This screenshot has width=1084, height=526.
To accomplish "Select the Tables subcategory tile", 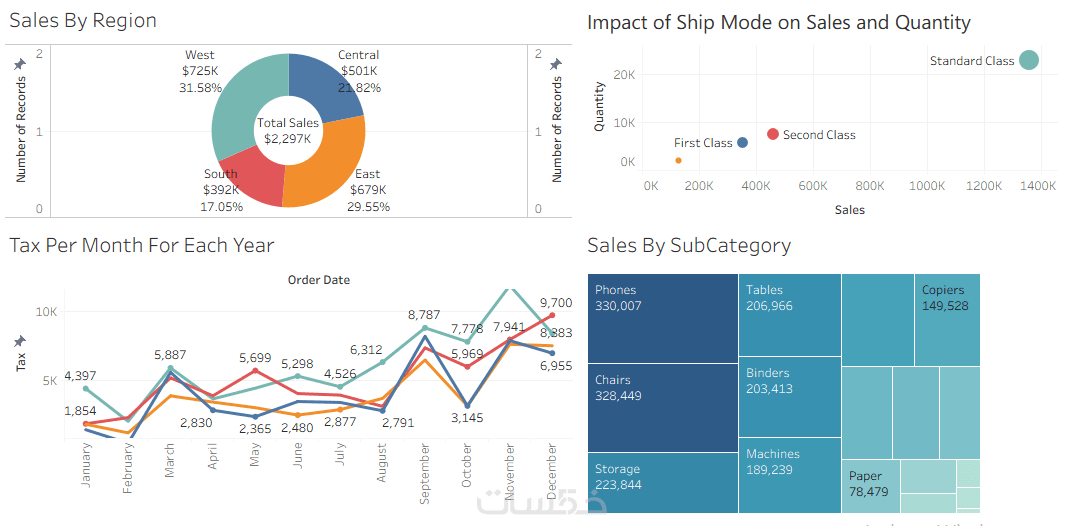I will [789, 314].
